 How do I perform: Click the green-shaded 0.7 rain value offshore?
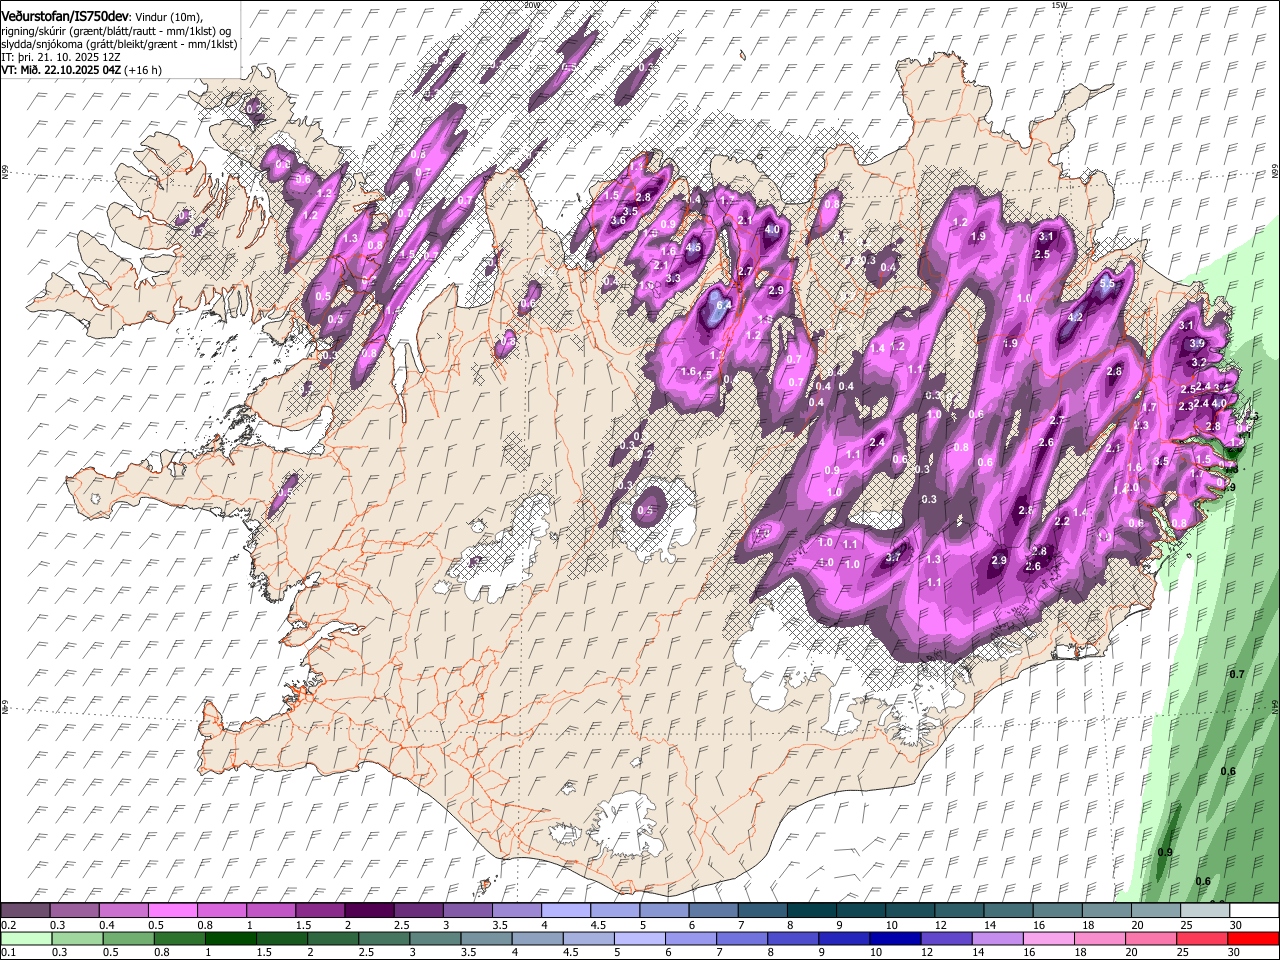click(1237, 674)
